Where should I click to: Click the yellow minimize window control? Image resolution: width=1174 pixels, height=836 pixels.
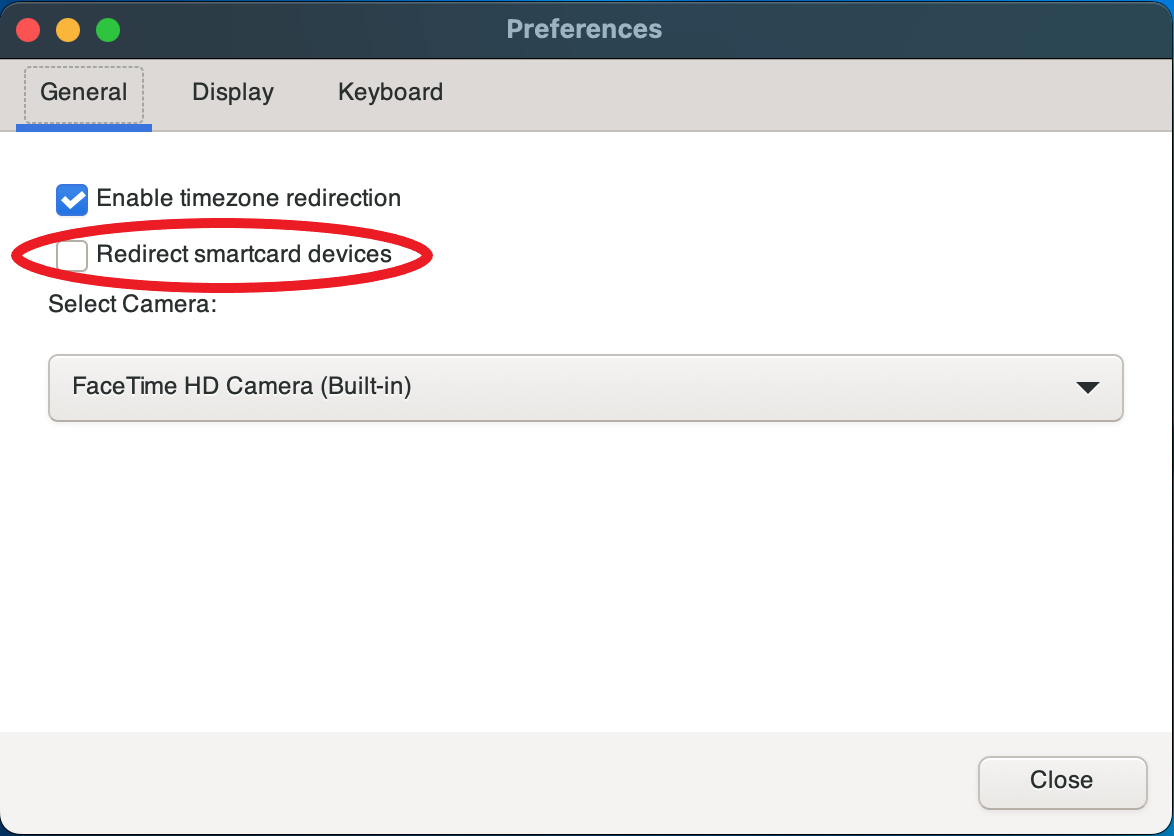coord(67,29)
